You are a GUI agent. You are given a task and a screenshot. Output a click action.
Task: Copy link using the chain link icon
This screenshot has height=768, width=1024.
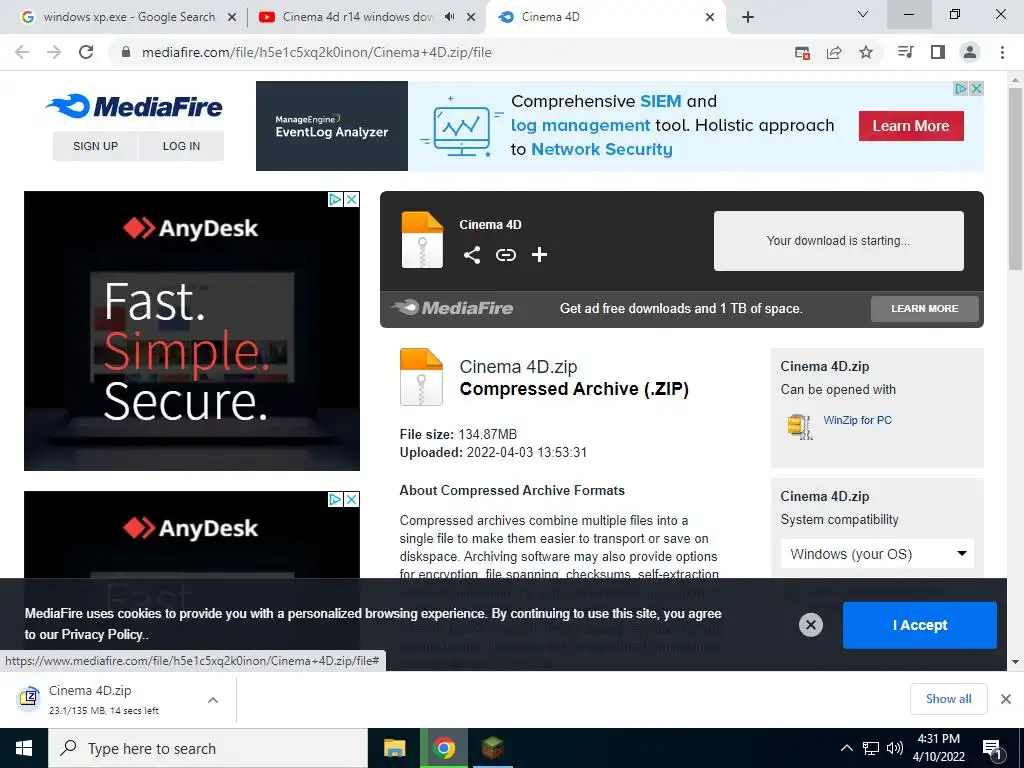pos(505,255)
